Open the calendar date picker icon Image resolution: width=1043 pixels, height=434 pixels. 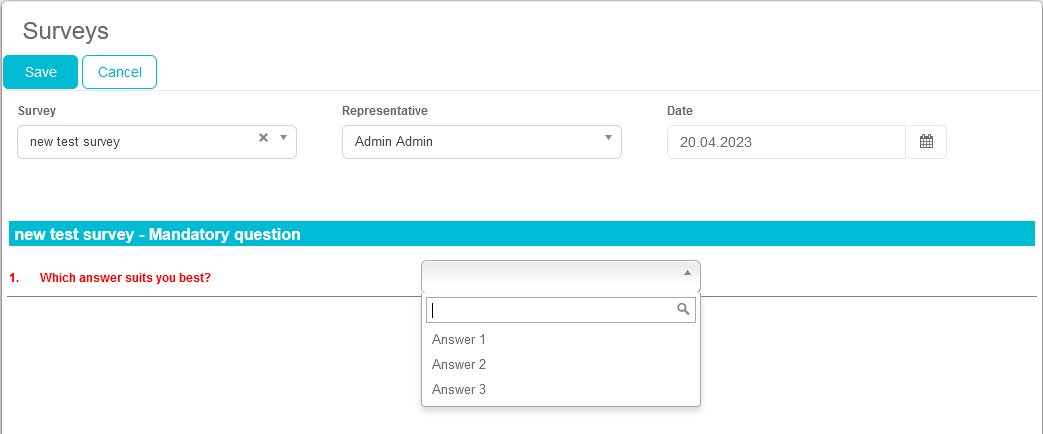pos(926,142)
